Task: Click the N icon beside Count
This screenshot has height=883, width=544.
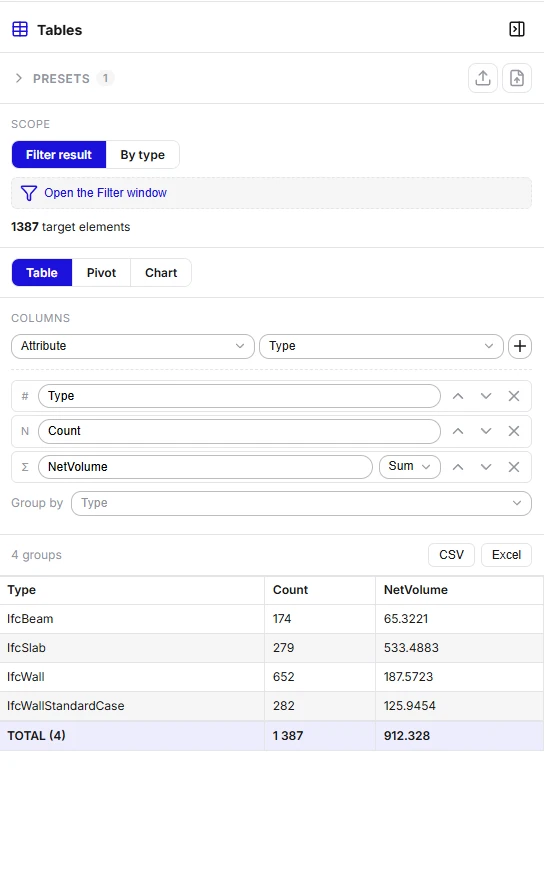Action: 25,431
